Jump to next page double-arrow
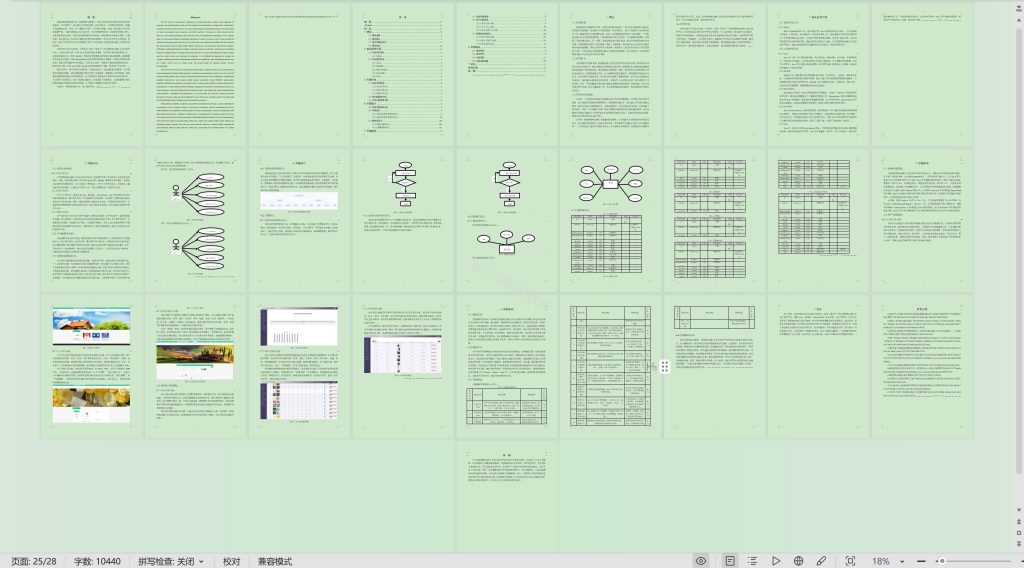Image resolution: width=1024 pixels, height=568 pixels. [1019, 544]
